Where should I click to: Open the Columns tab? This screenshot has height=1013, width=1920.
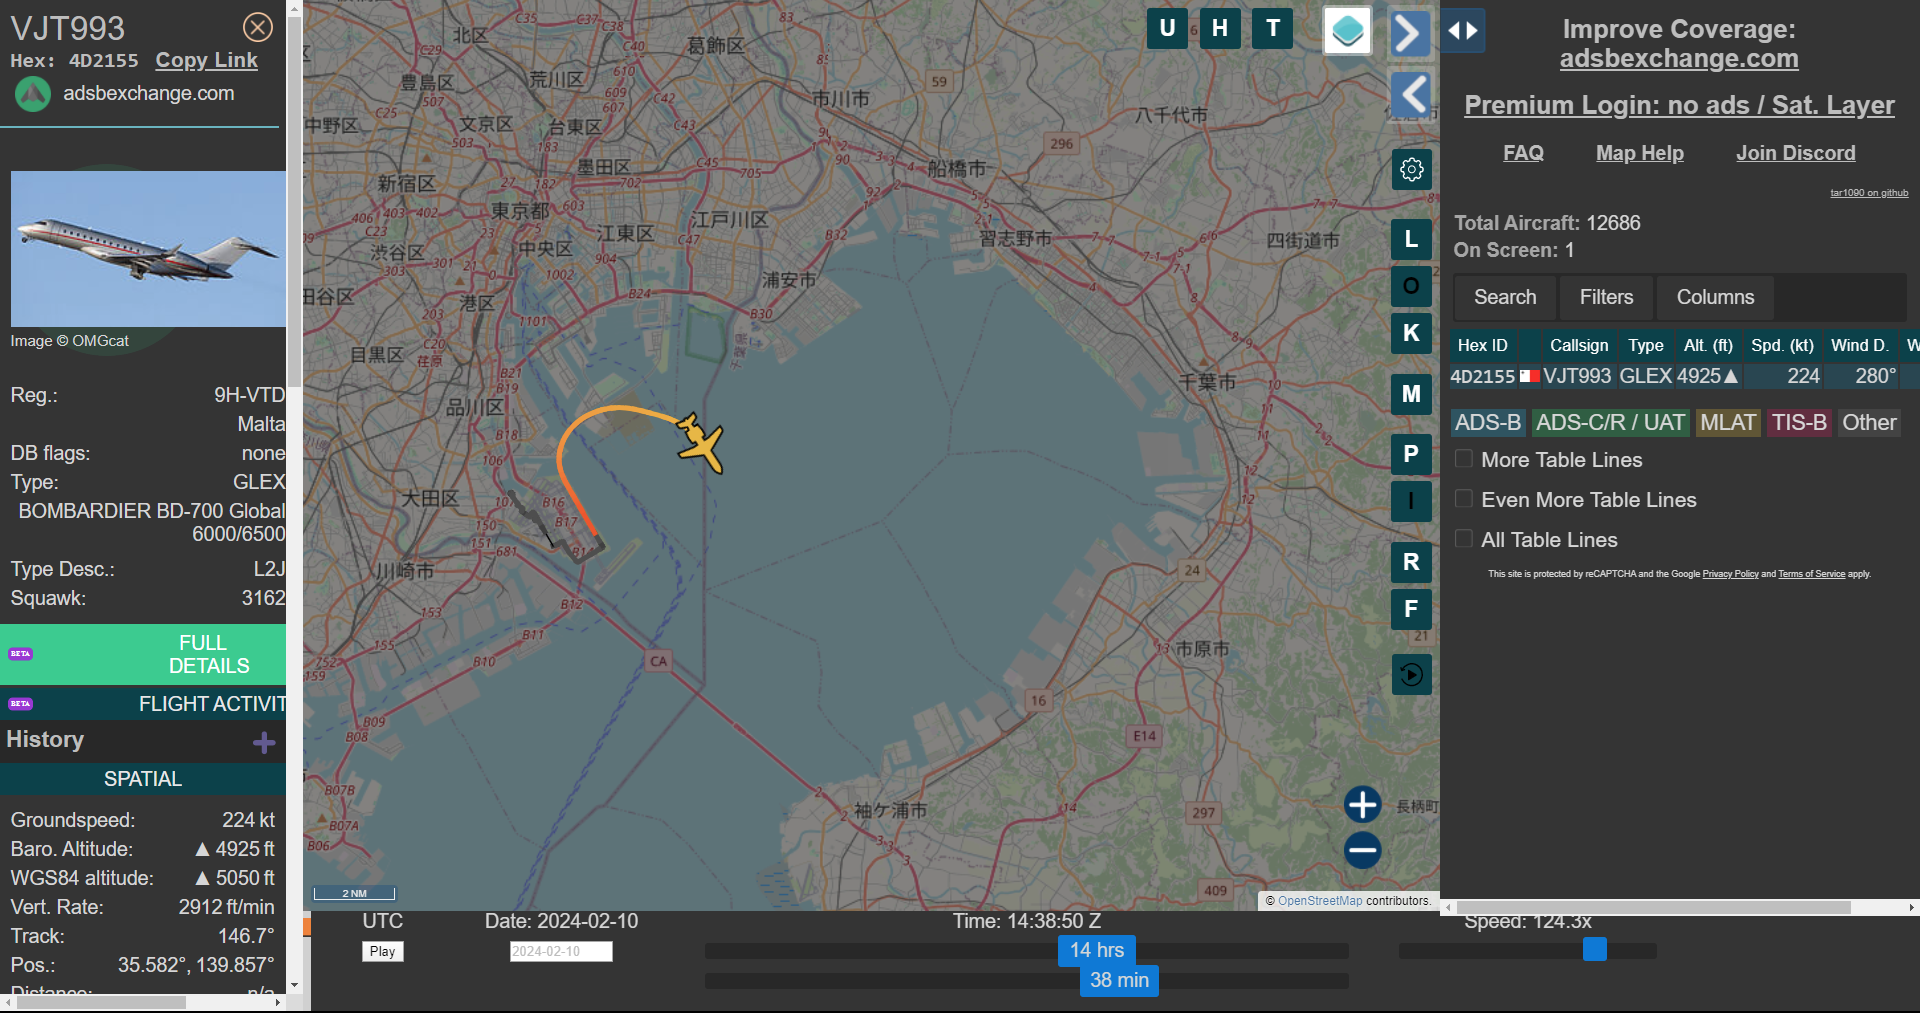coord(1715,297)
